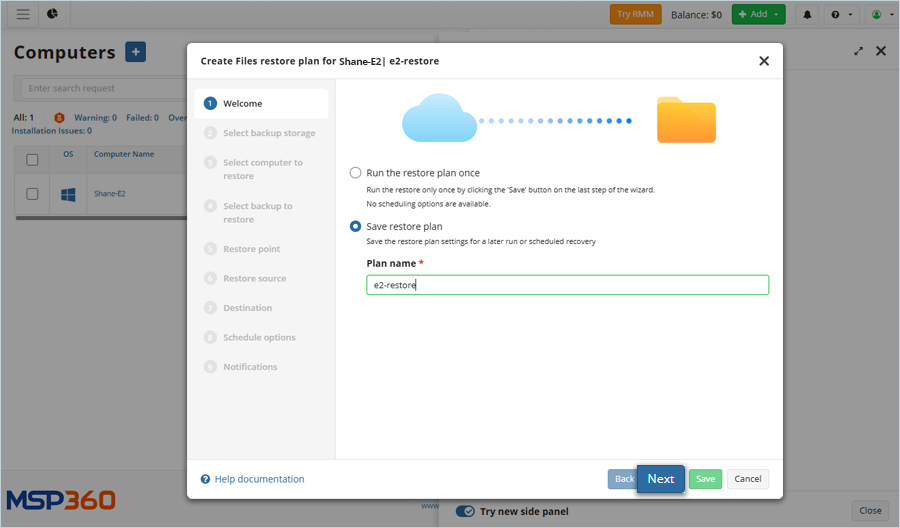This screenshot has height=528, width=900.
Task: Select the Save restore plan option
Action: (x=355, y=227)
